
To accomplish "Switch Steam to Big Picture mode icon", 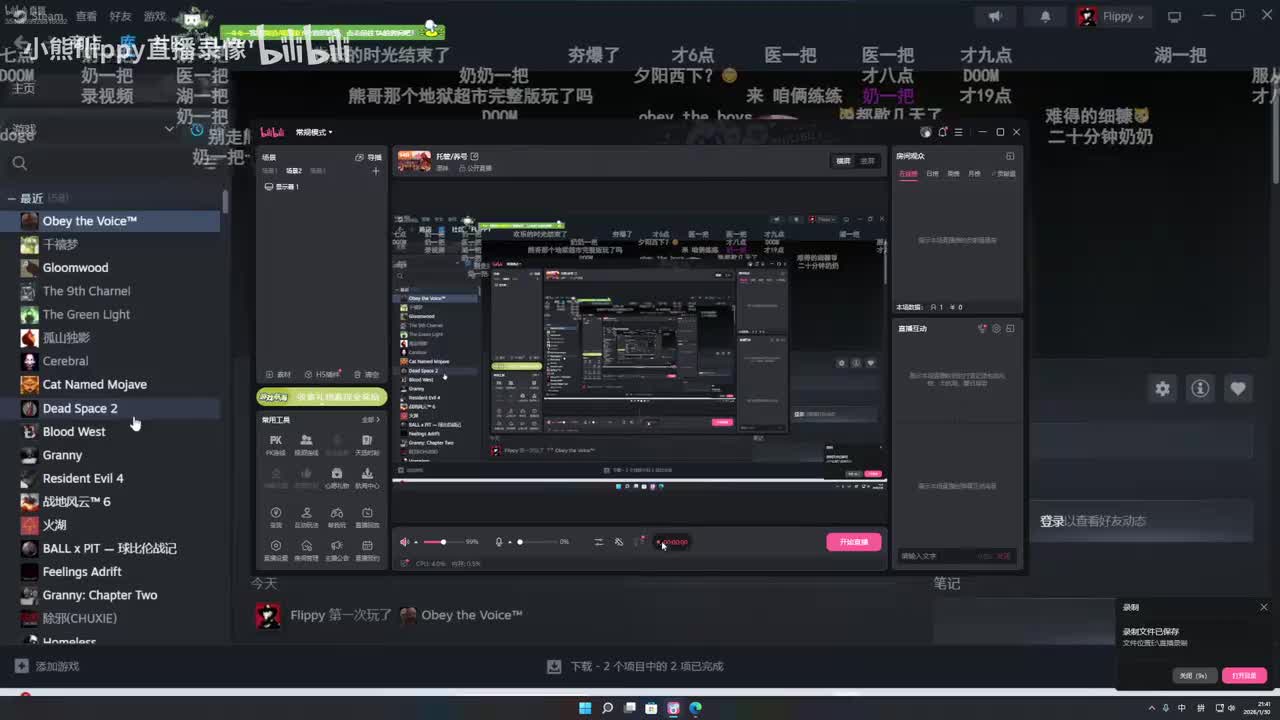I will coord(1175,17).
